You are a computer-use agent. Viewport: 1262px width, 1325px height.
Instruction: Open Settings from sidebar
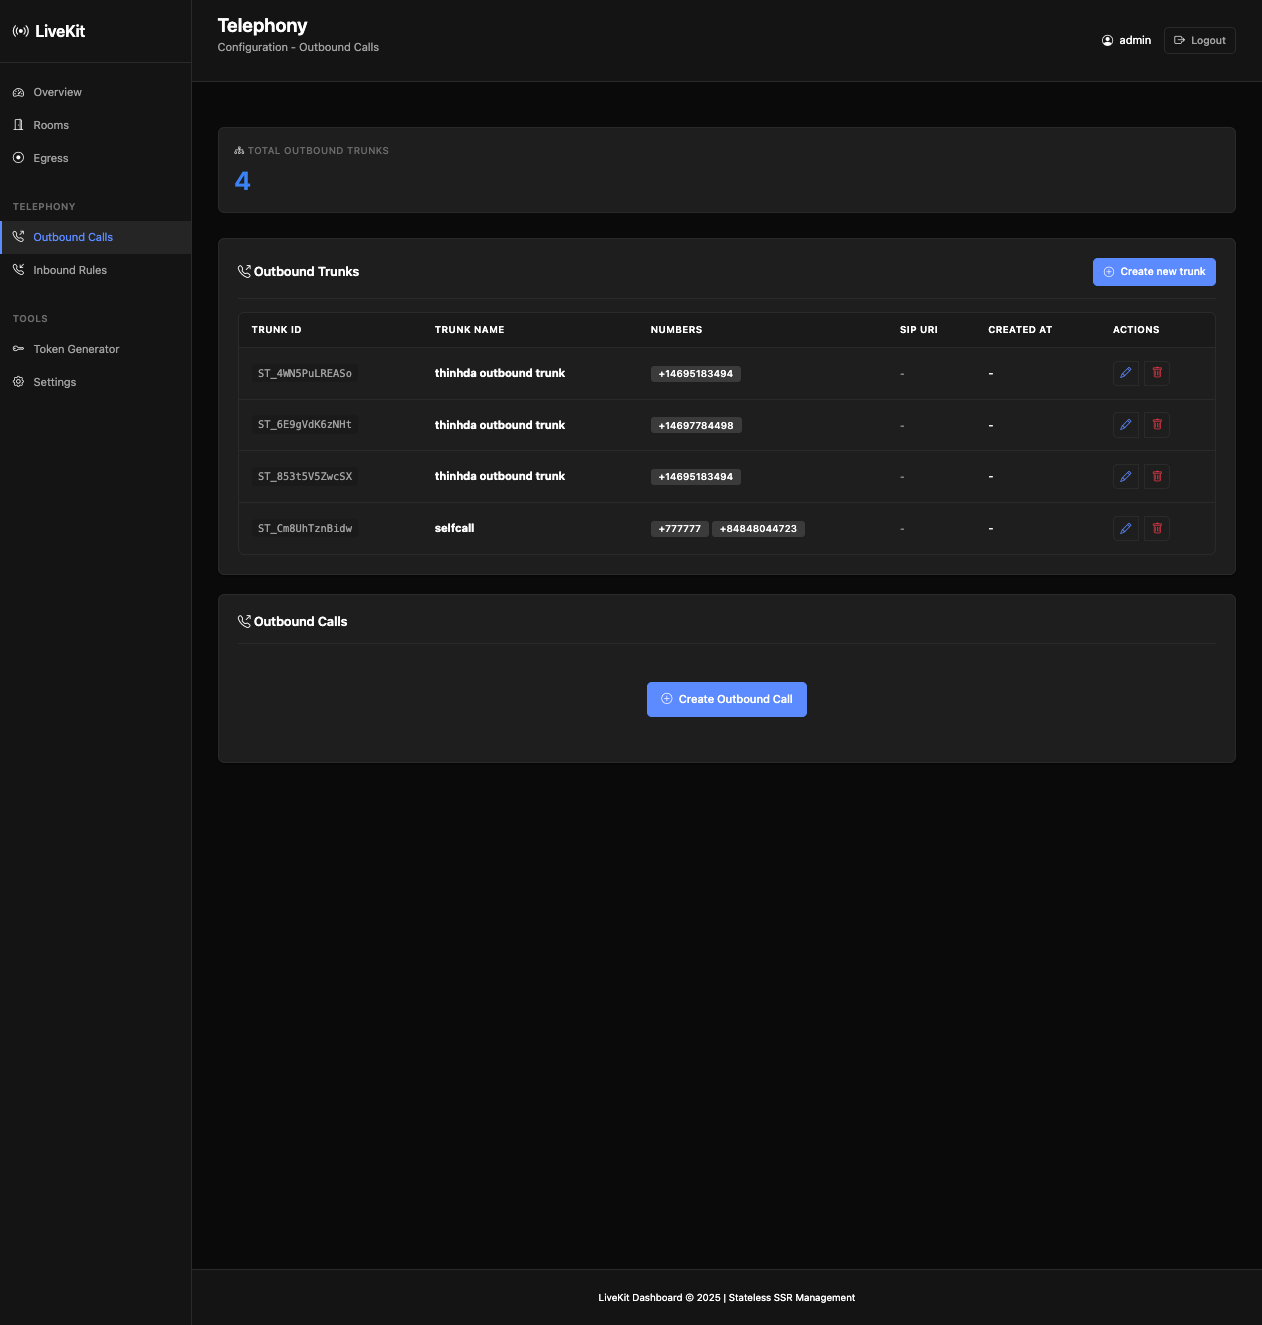click(x=55, y=382)
